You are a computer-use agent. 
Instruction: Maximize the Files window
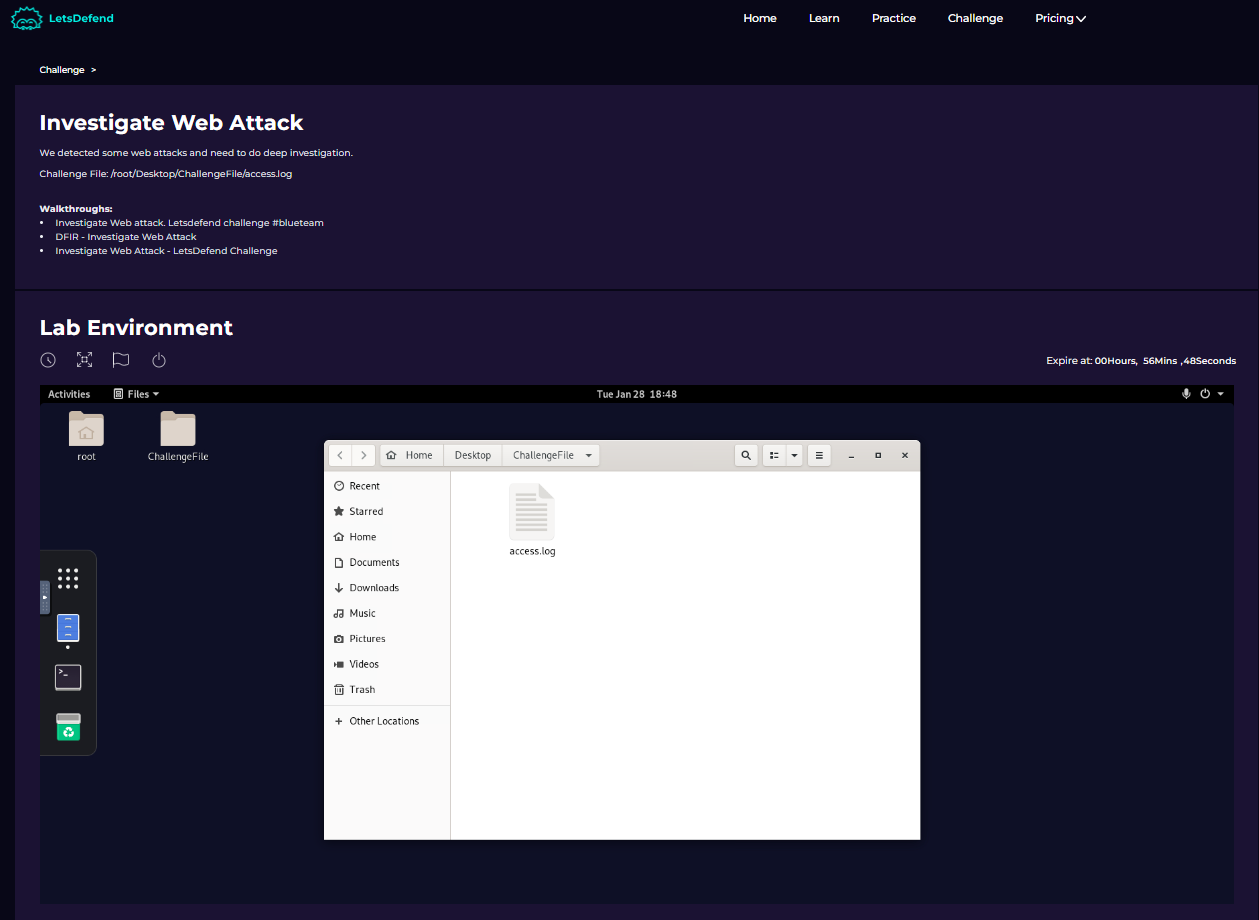(878, 455)
